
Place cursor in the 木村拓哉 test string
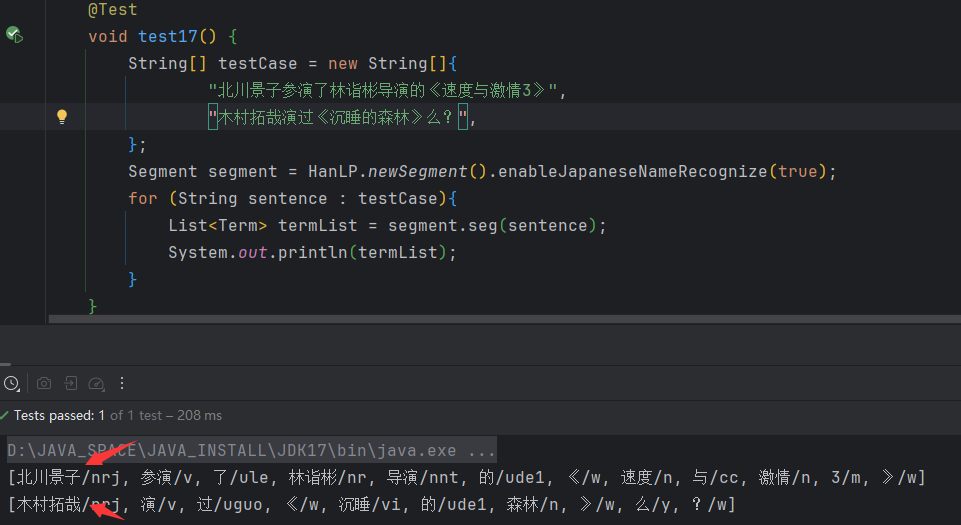(x=338, y=116)
